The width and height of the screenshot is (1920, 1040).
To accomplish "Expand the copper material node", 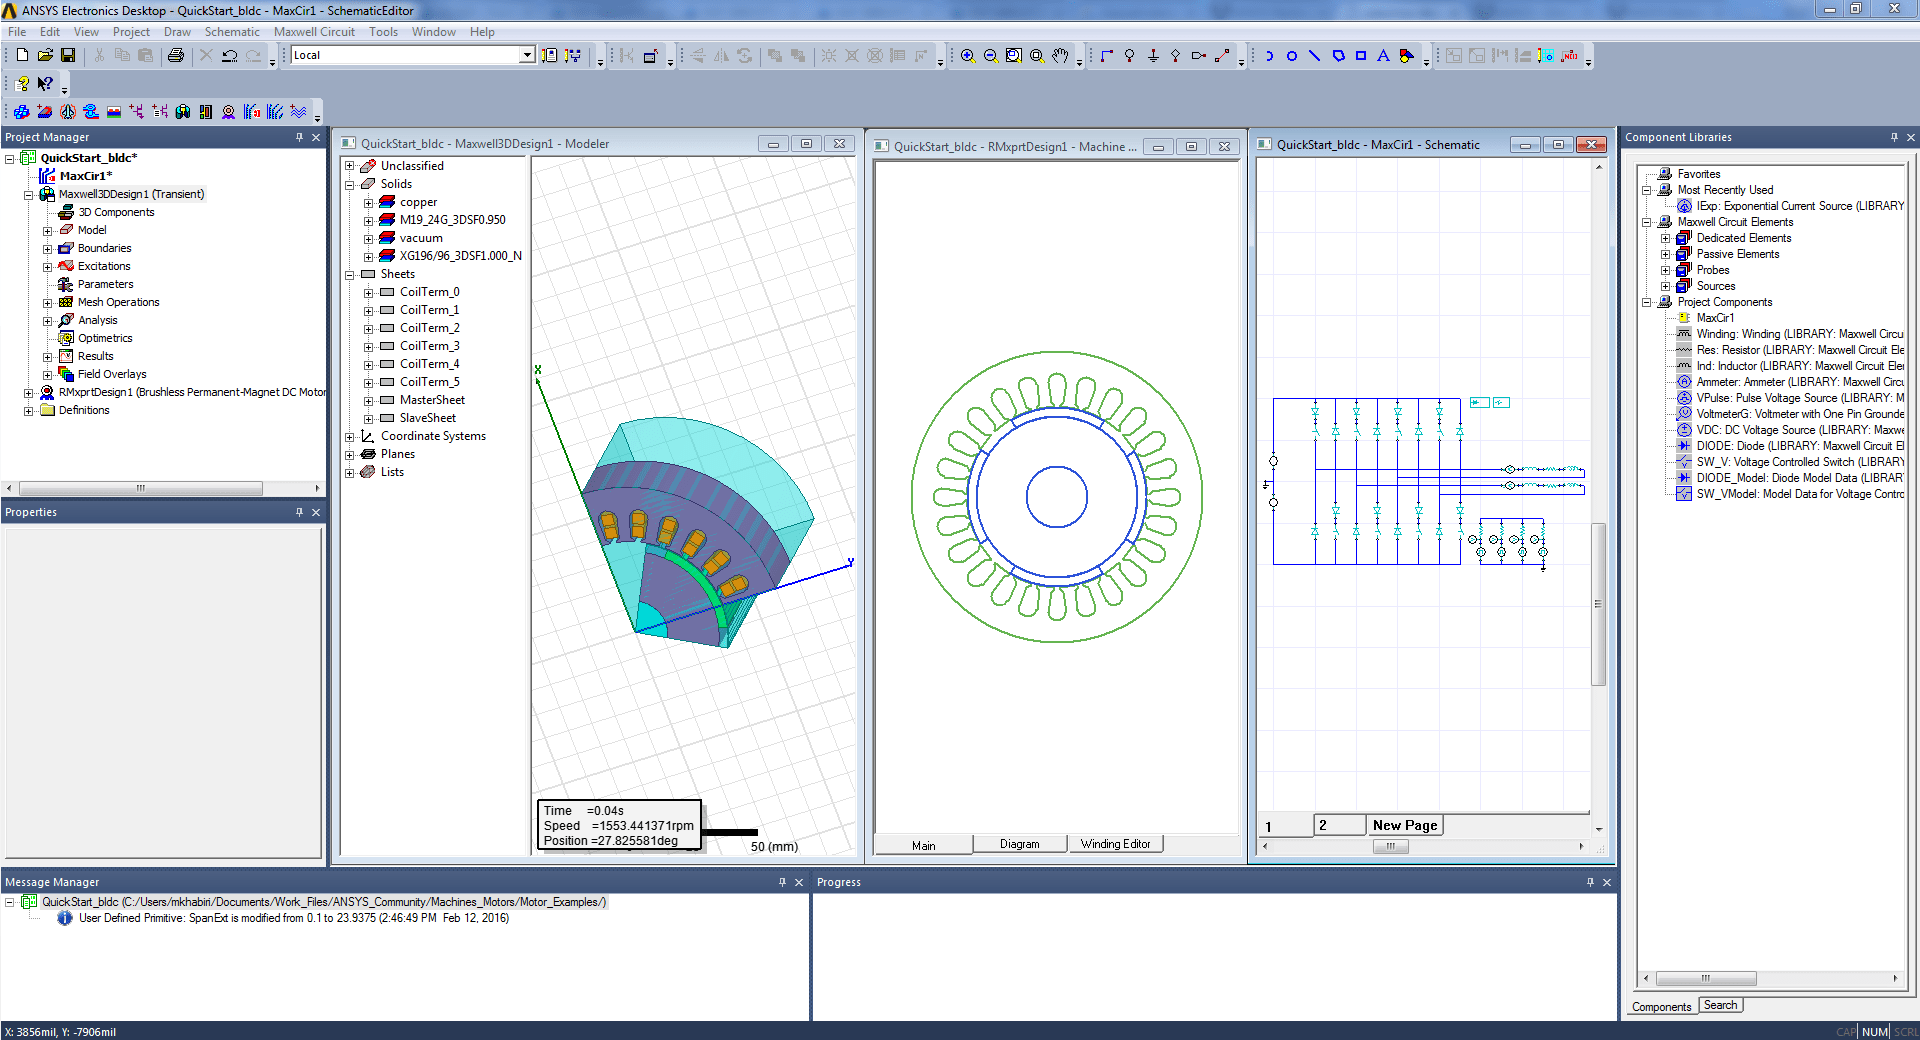I will coord(369,202).
